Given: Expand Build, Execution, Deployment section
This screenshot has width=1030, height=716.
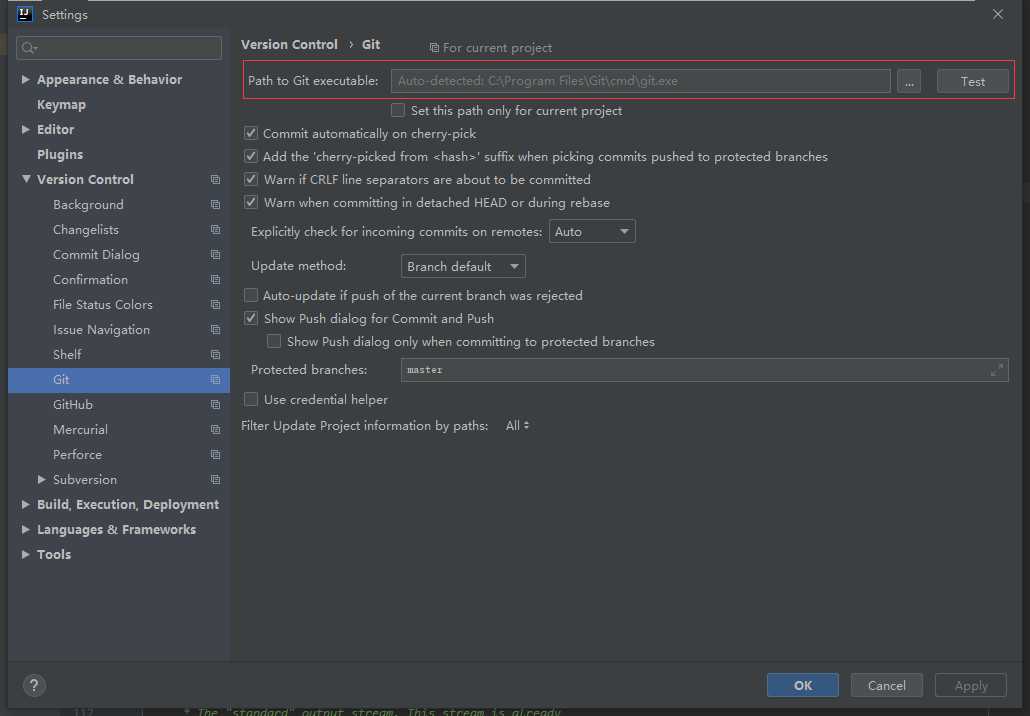Looking at the screenshot, I should [25, 504].
